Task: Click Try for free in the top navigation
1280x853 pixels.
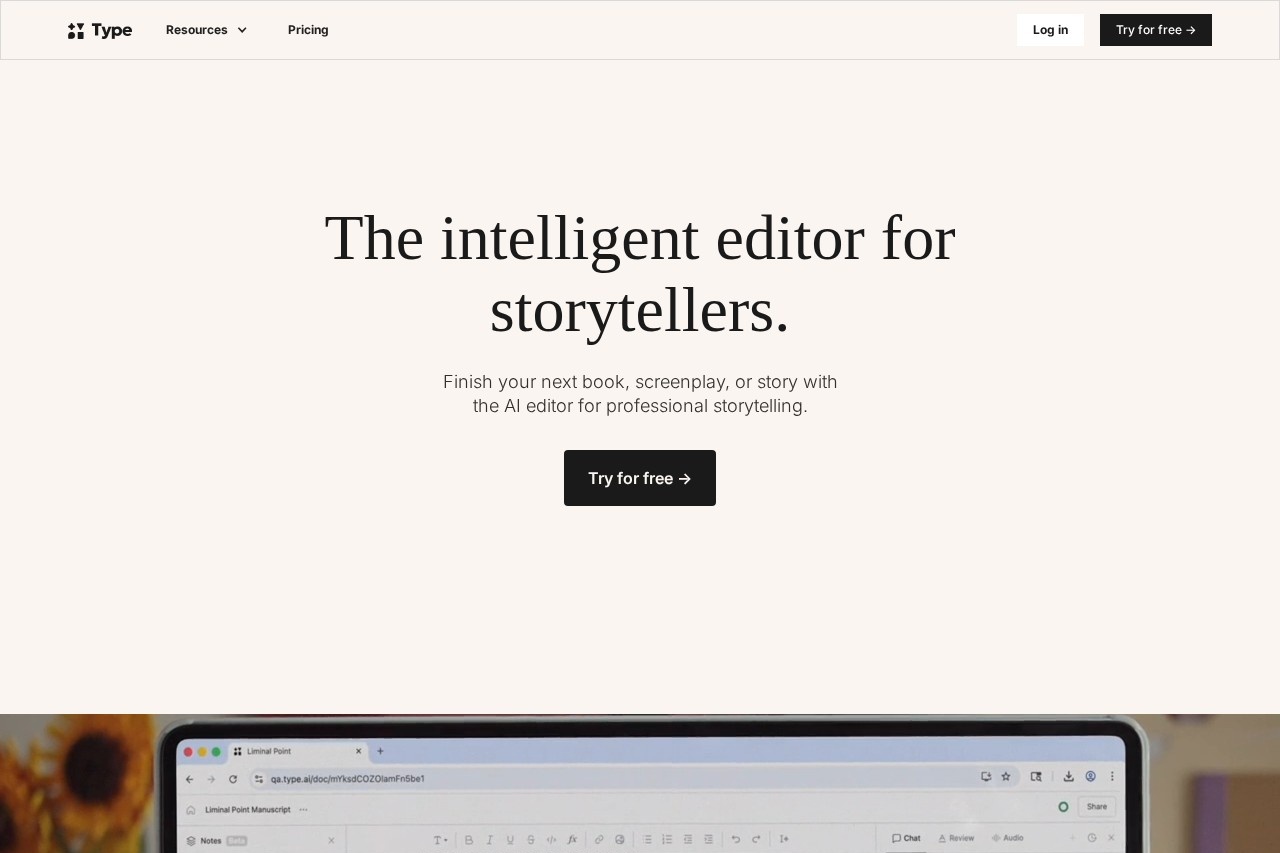Action: 1156,30
